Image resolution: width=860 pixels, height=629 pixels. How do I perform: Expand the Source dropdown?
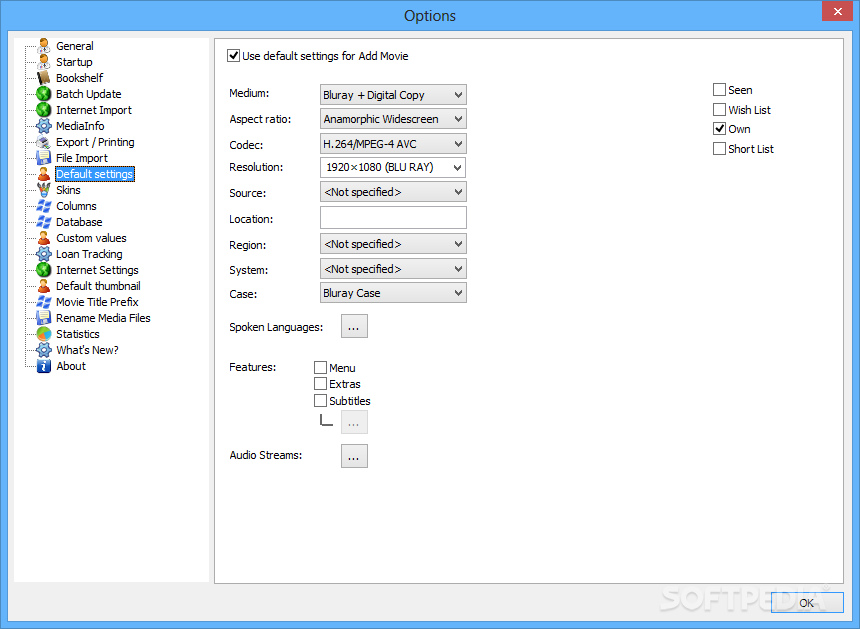(393, 192)
